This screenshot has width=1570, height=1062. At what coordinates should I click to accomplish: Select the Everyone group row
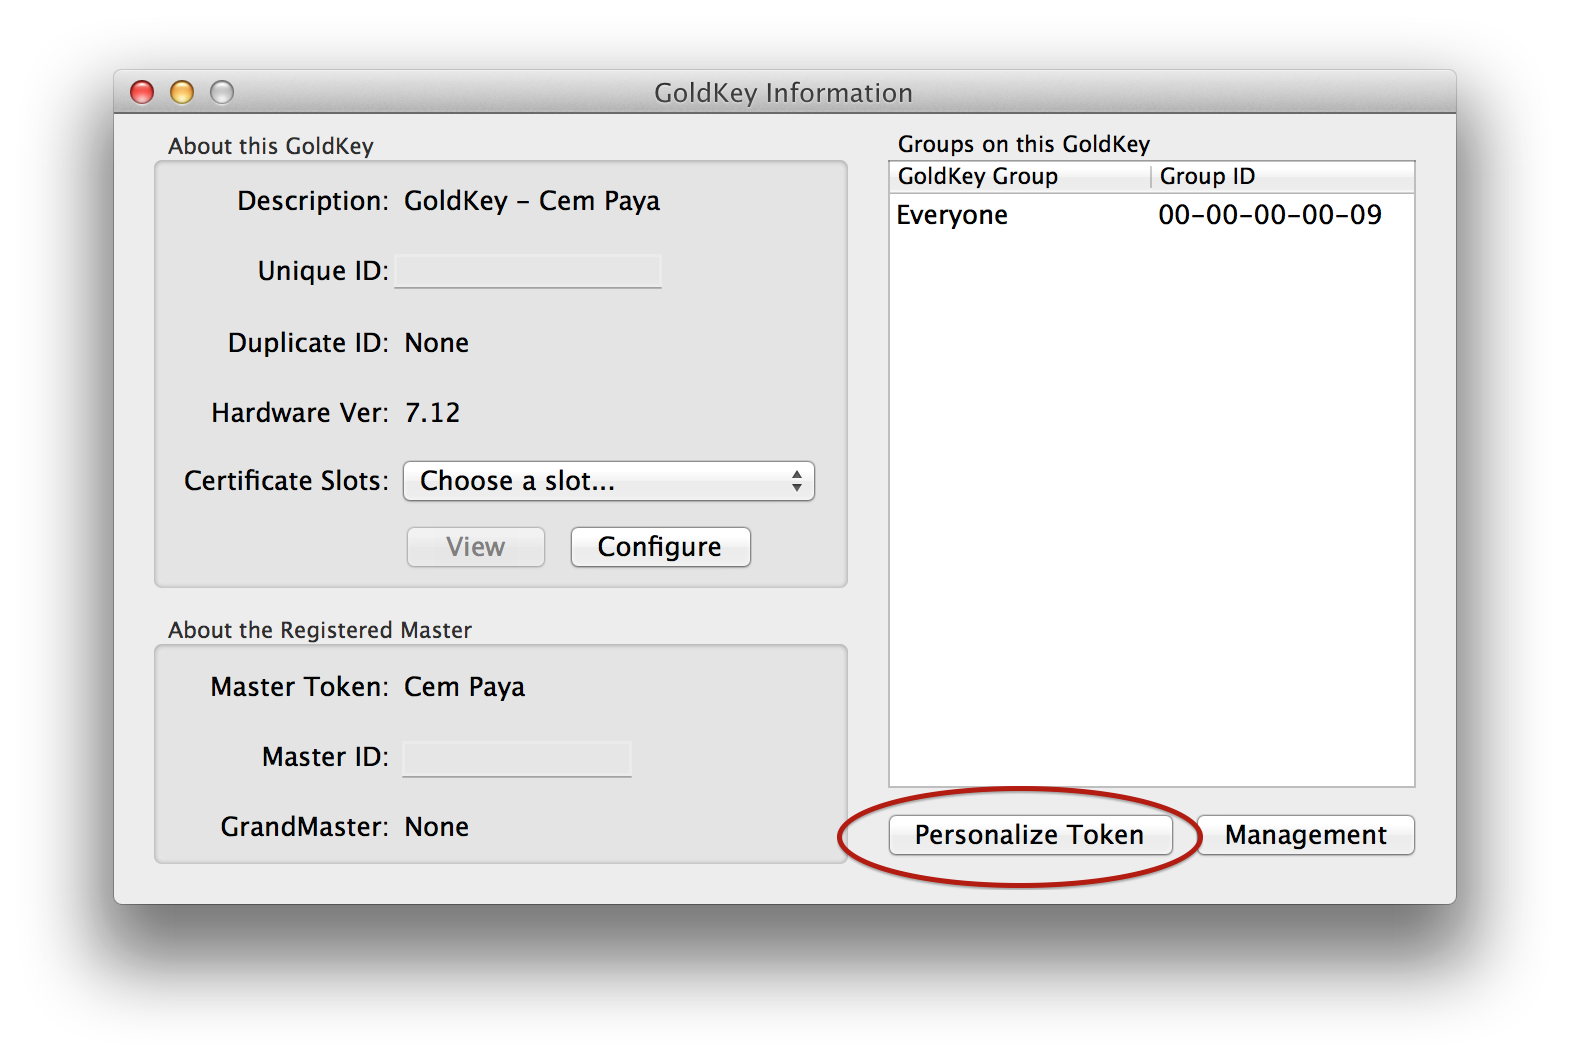tap(952, 215)
